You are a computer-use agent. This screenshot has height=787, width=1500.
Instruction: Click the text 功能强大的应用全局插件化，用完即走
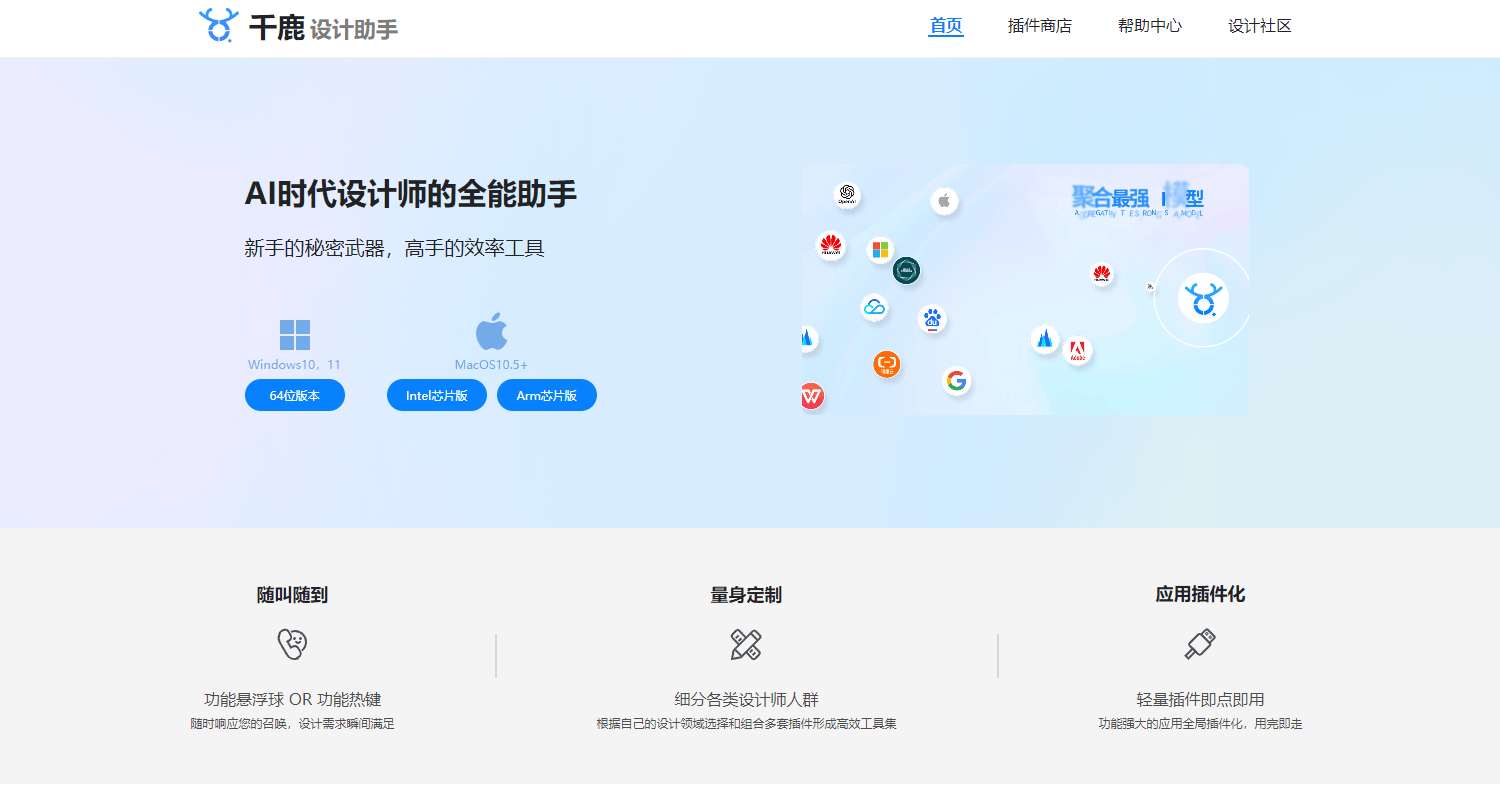click(1200, 724)
